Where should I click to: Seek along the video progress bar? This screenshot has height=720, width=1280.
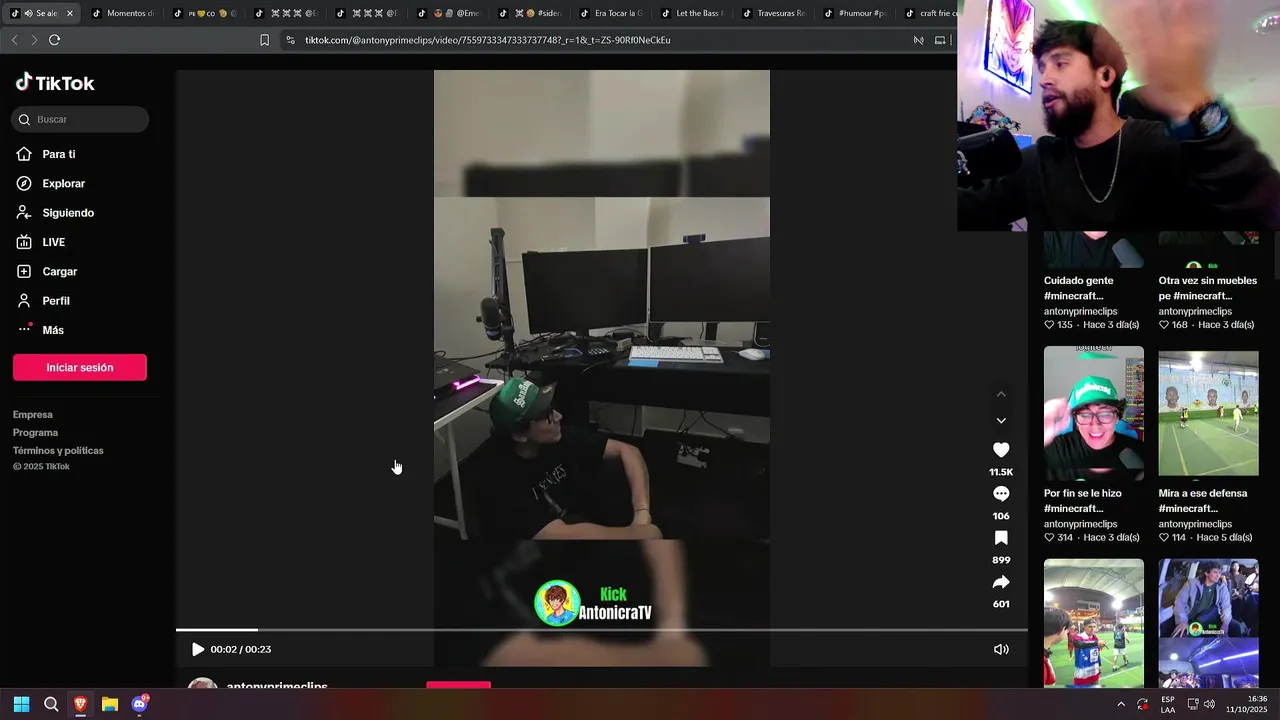pos(602,630)
